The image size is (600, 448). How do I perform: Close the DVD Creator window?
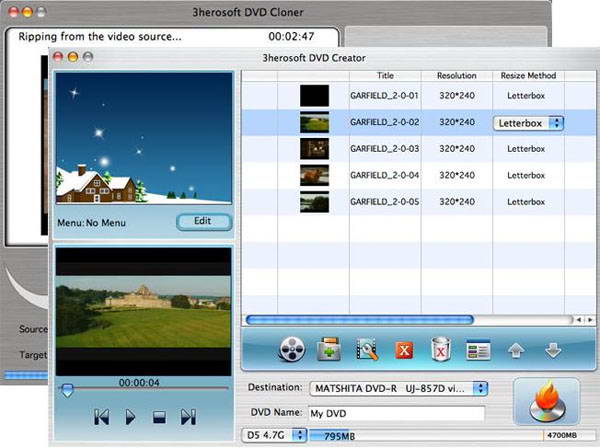58,57
